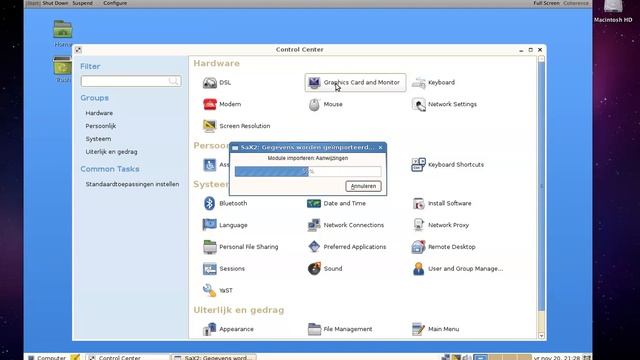Image resolution: width=640 pixels, height=360 pixels.
Task: Open the Sound settings icon
Action: [x=325, y=269]
